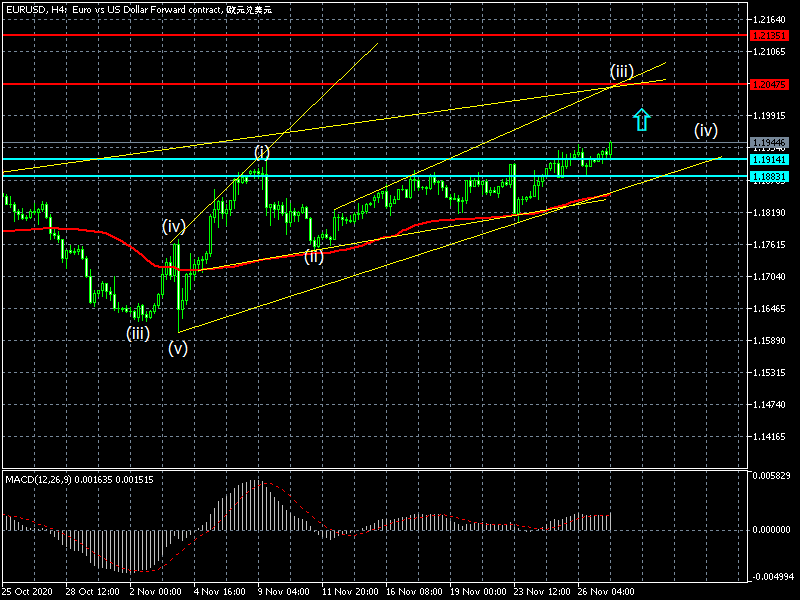Select the wave label (ii) near 11 Nov low
The image size is (800, 600).
[x=314, y=256]
